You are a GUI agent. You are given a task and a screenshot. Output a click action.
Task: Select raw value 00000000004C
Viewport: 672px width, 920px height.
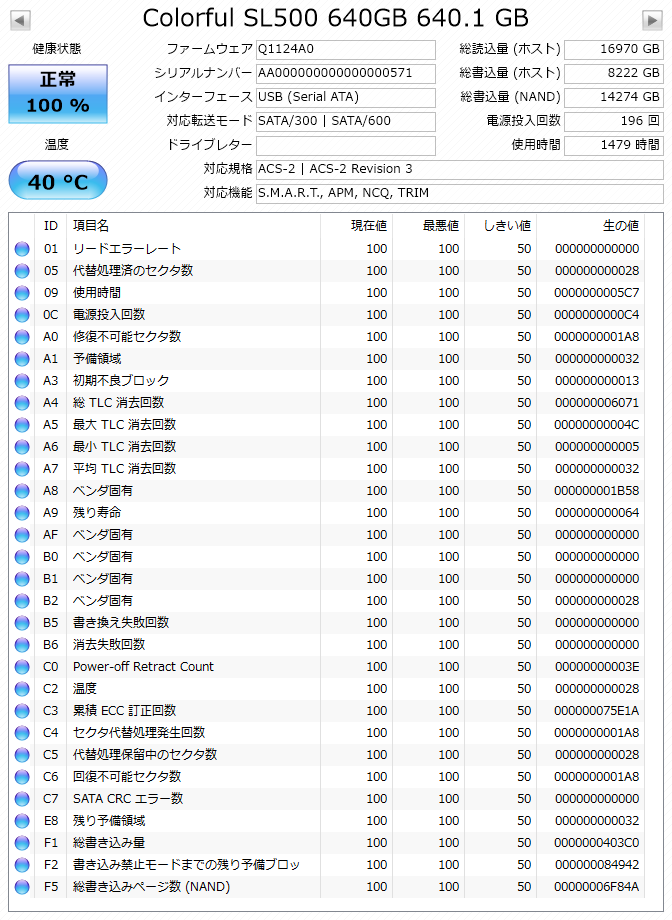point(596,425)
